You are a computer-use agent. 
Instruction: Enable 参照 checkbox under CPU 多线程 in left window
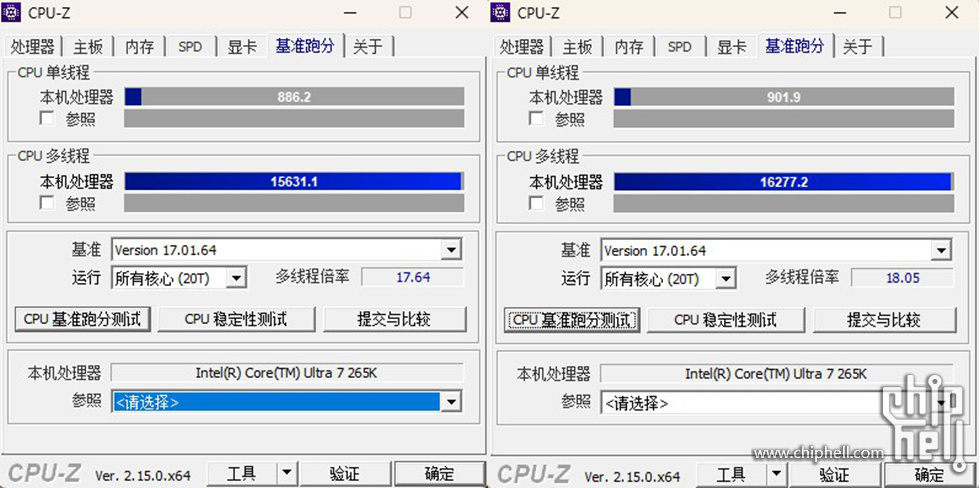click(x=46, y=202)
